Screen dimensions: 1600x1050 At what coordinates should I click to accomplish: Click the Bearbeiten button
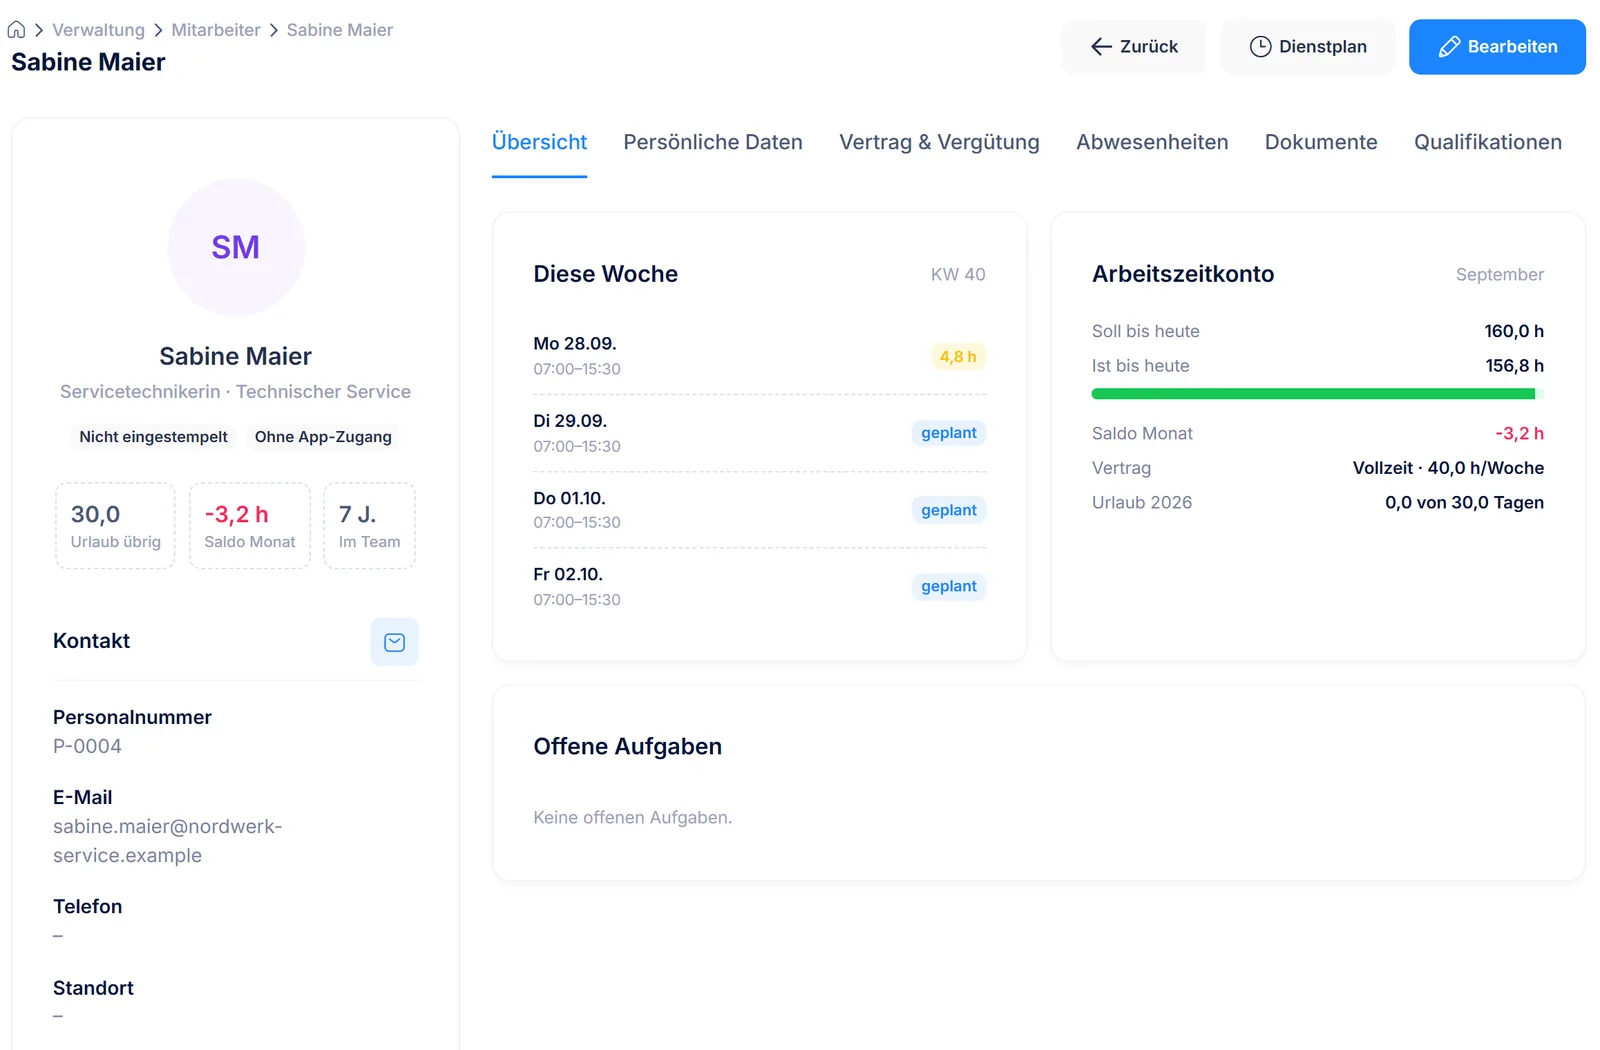pos(1497,47)
